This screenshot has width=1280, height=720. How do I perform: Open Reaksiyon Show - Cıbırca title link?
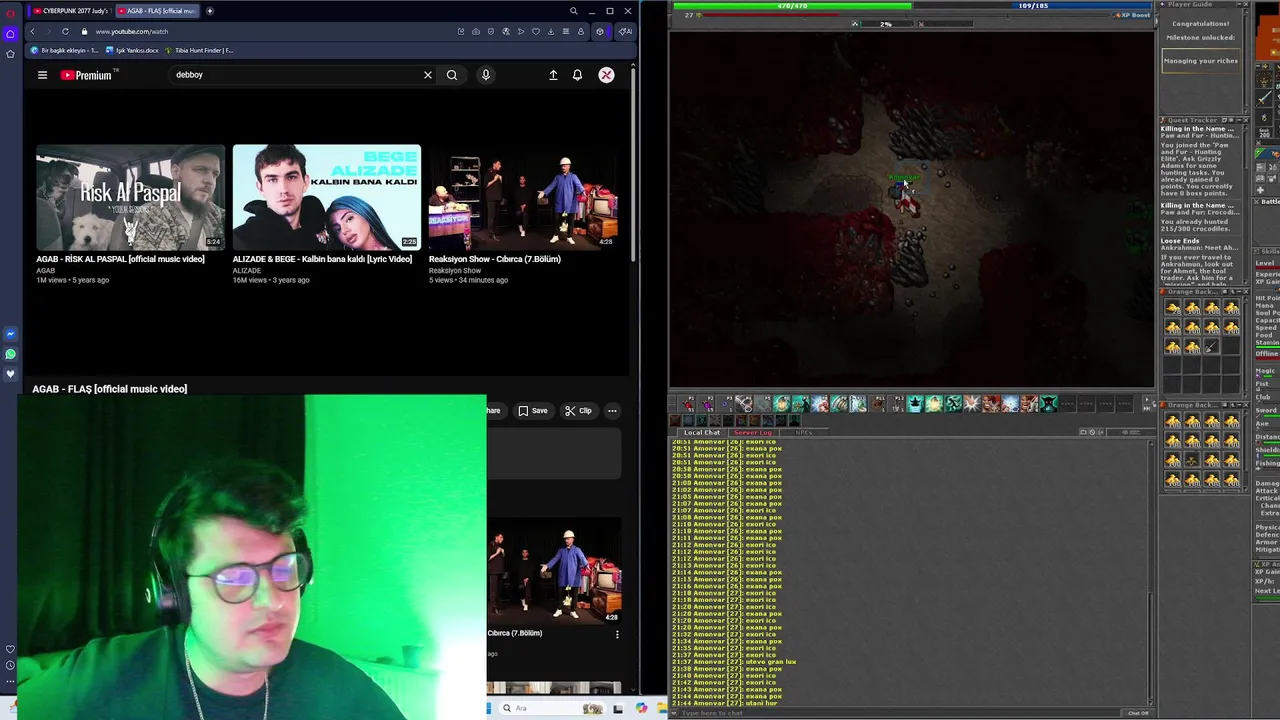(494, 259)
